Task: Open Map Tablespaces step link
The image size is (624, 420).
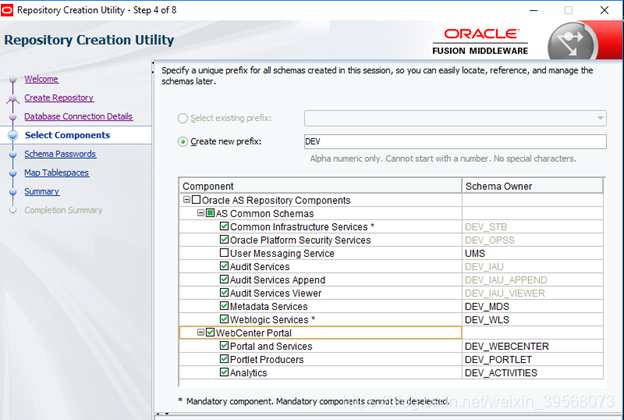Action: (57, 173)
